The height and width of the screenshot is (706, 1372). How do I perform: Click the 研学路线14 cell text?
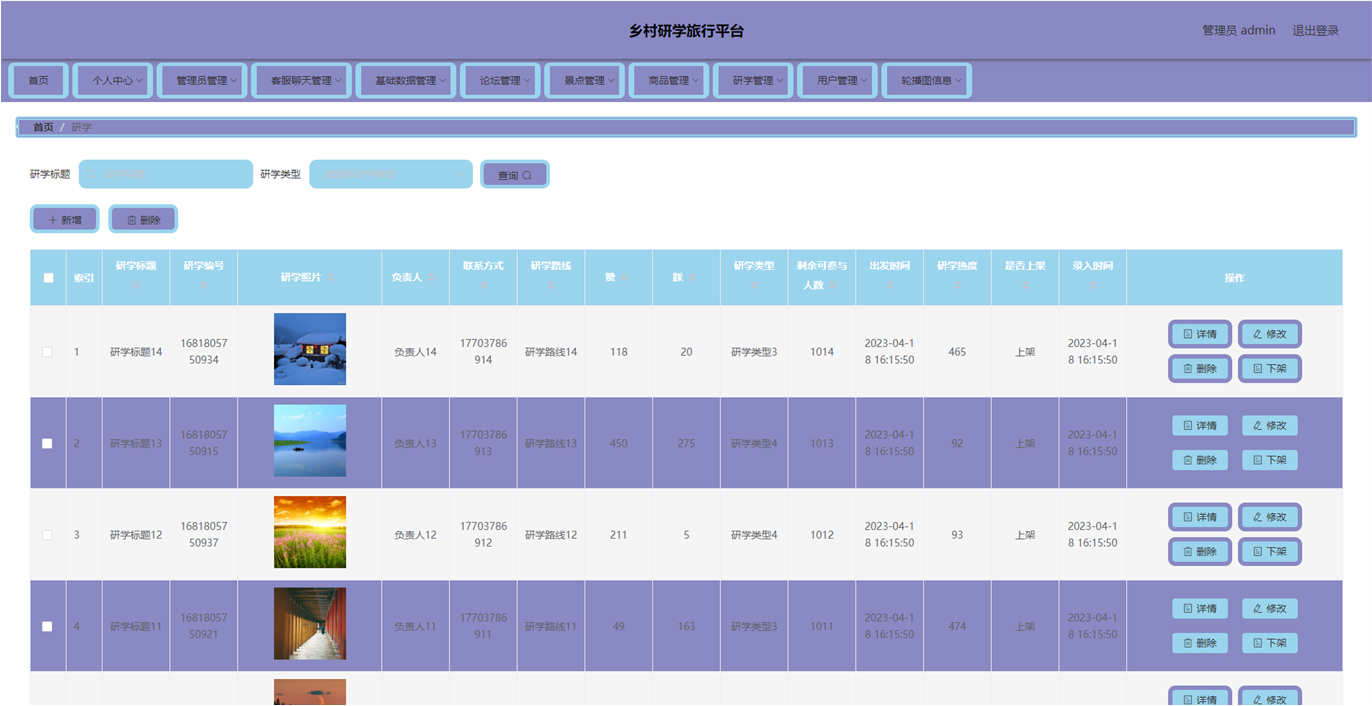[551, 352]
